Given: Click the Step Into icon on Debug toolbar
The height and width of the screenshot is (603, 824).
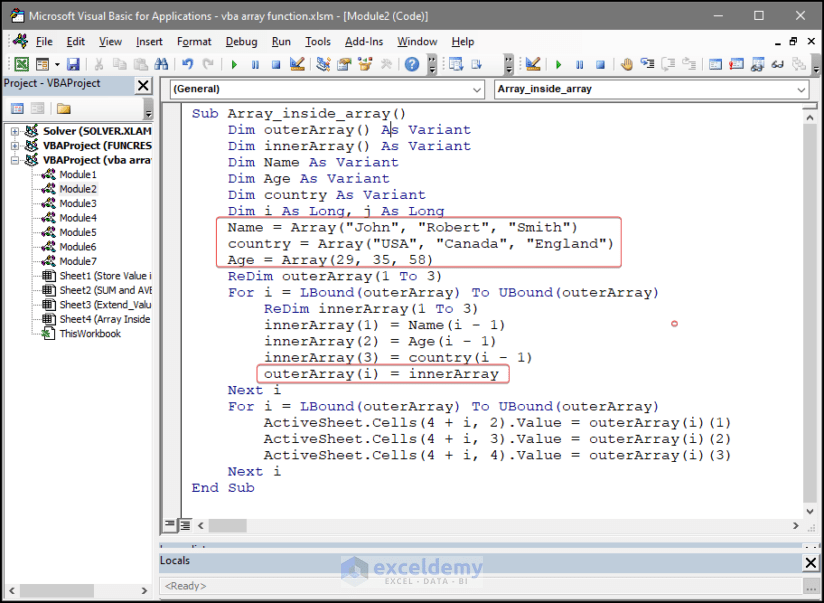Looking at the screenshot, I should (648, 63).
